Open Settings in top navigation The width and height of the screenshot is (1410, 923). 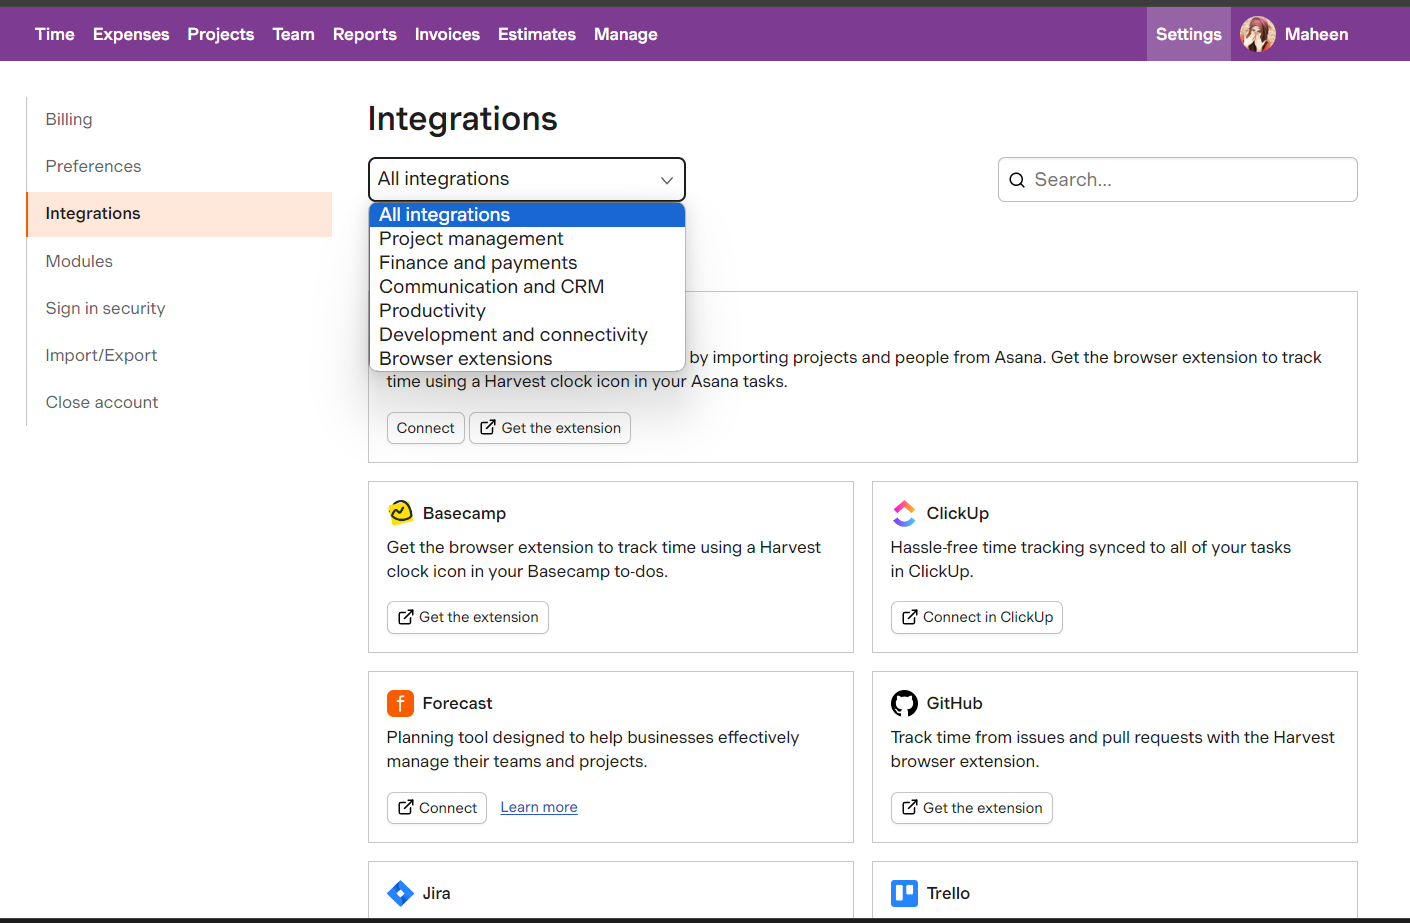(1189, 34)
